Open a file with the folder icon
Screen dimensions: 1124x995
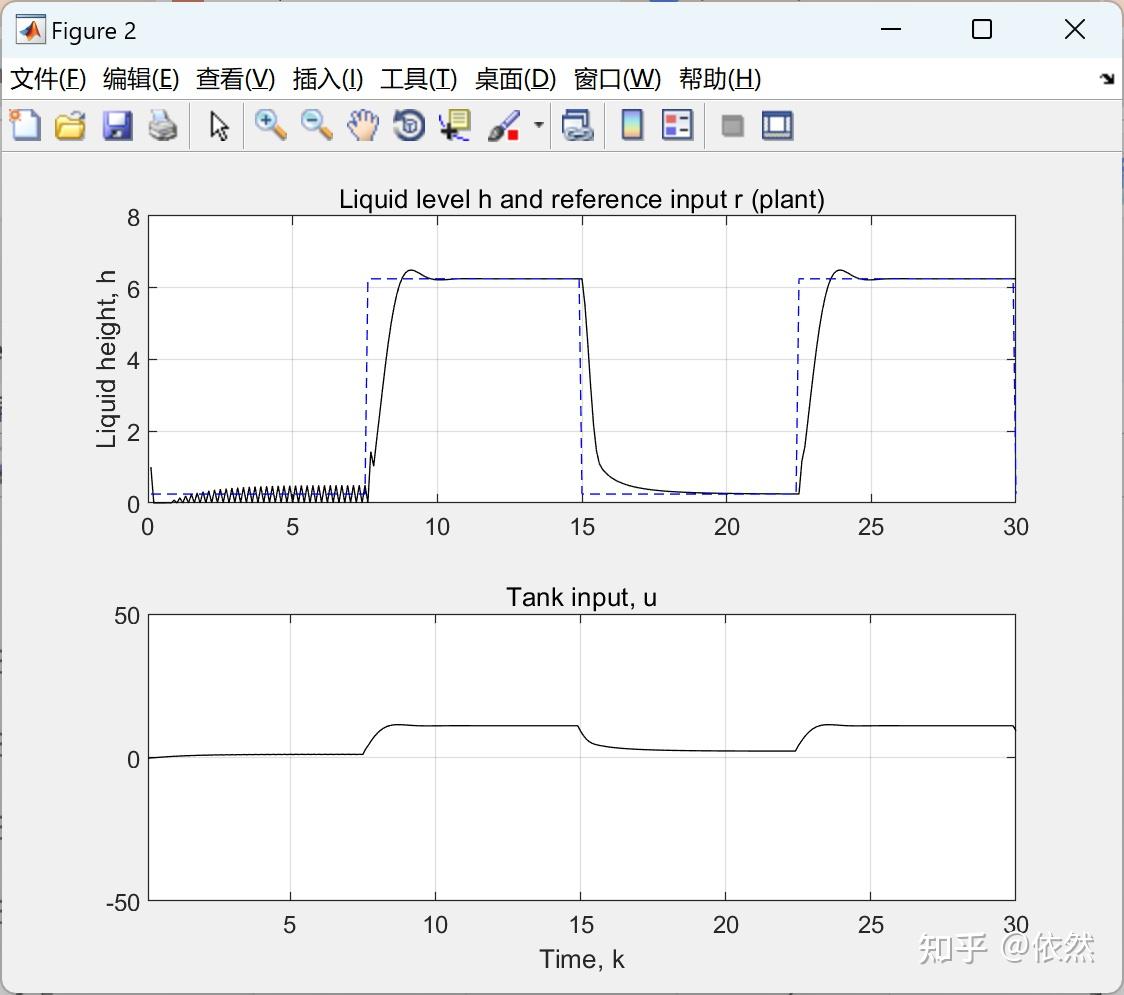pos(70,125)
